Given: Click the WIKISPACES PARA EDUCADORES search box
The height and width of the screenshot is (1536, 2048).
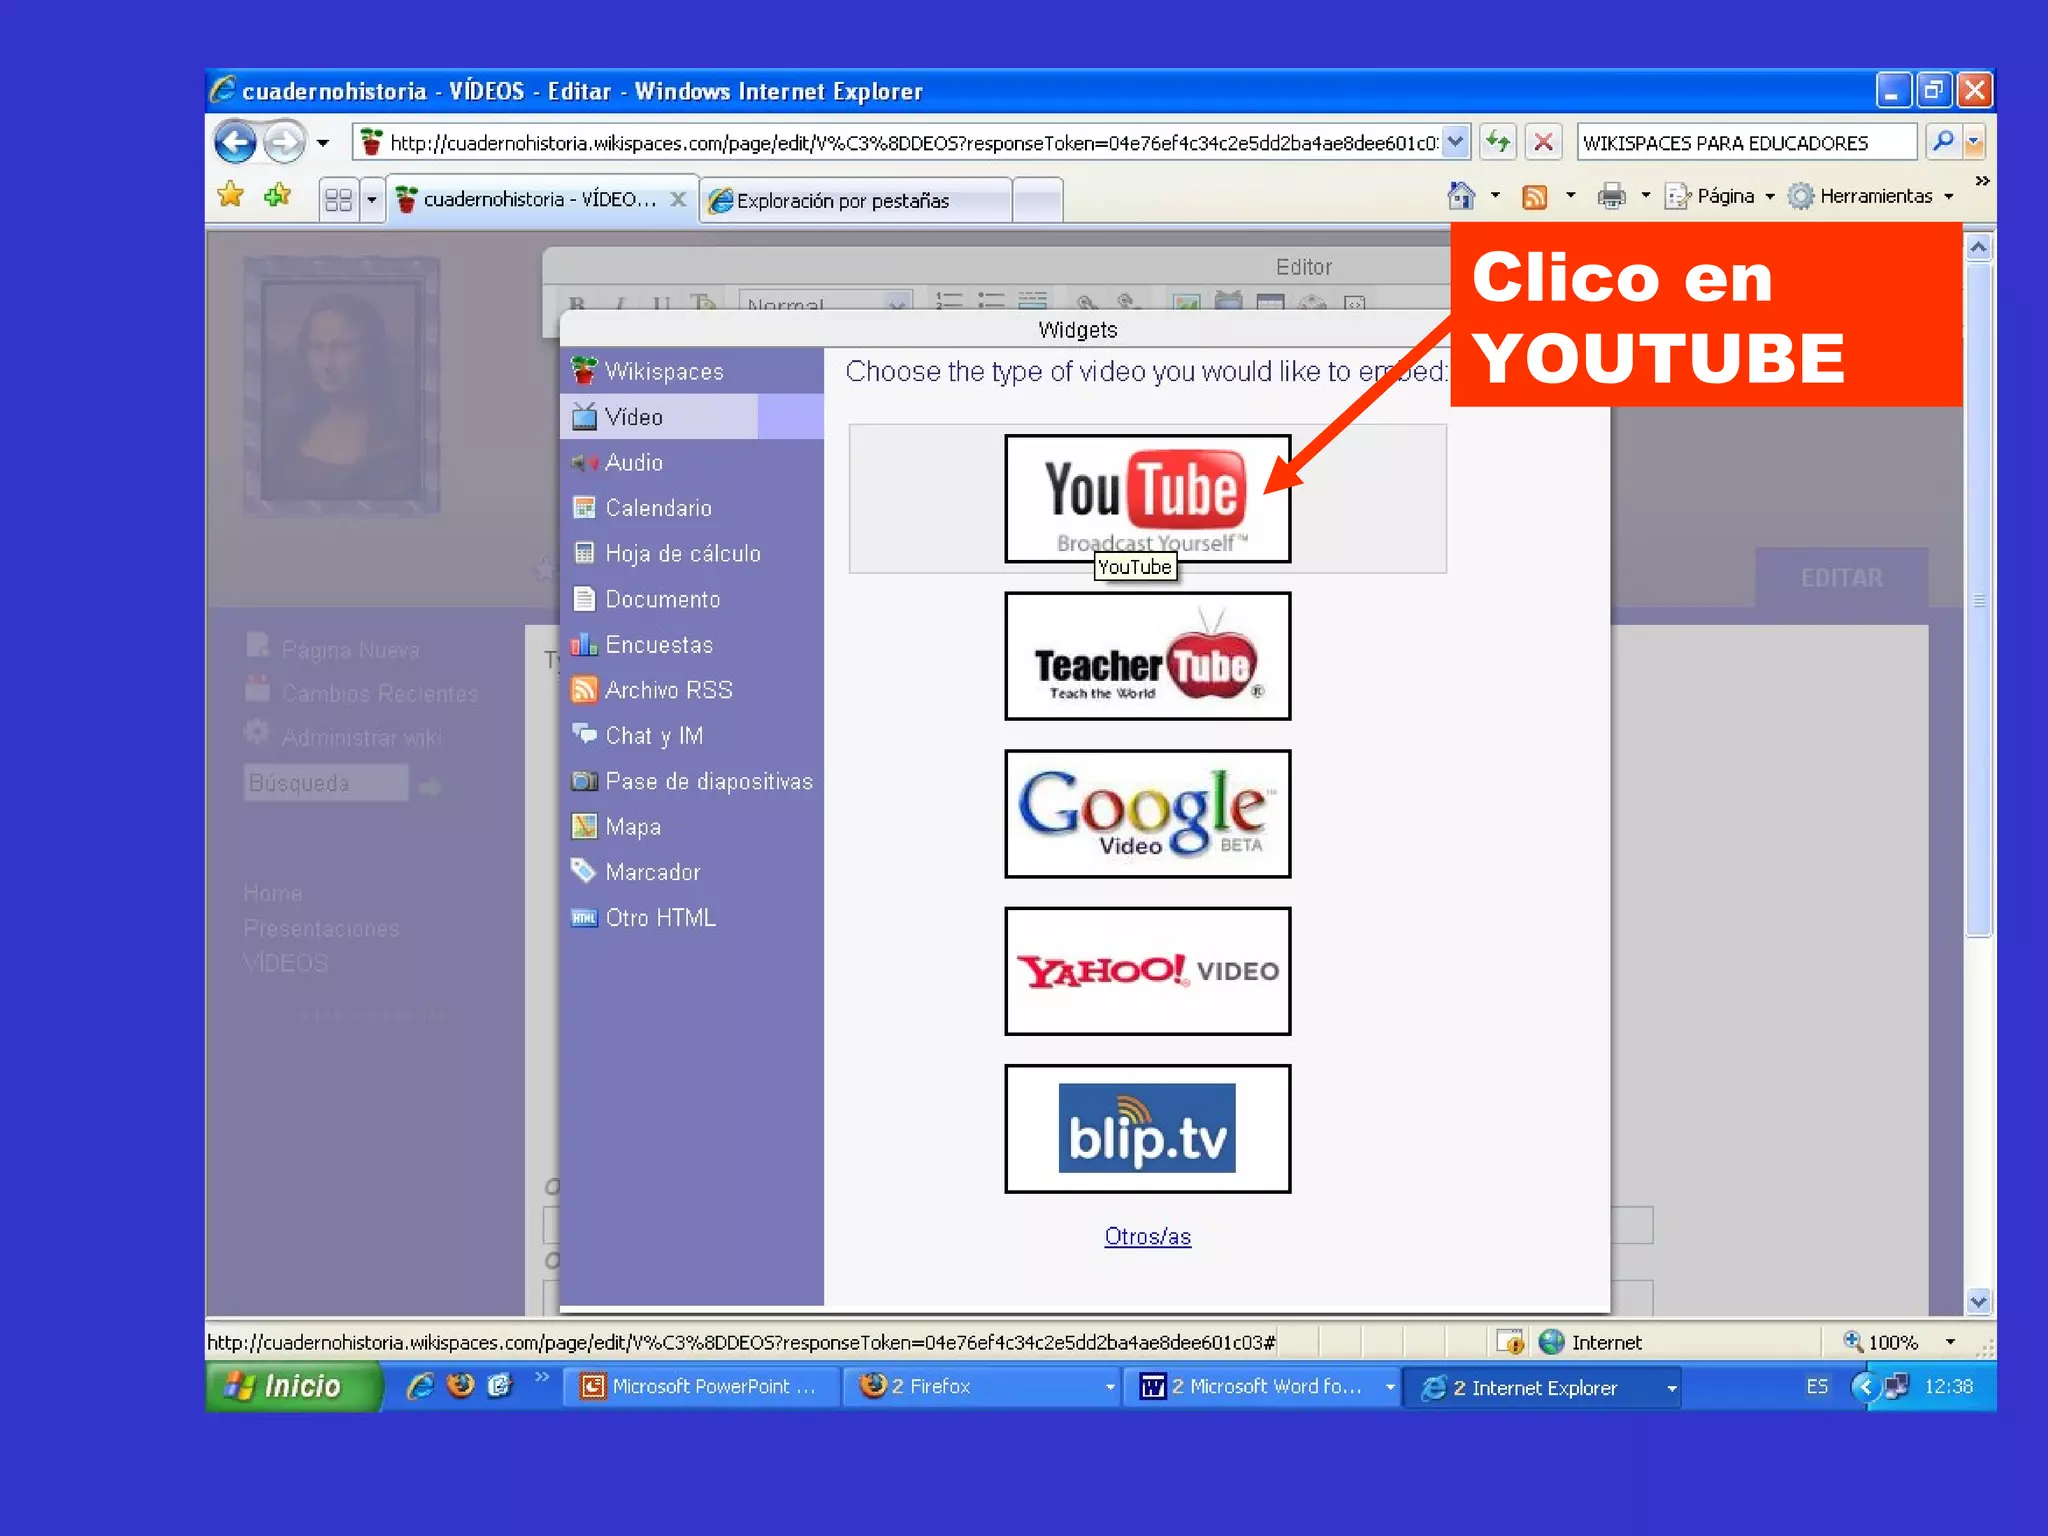Looking at the screenshot, I should 1746,143.
